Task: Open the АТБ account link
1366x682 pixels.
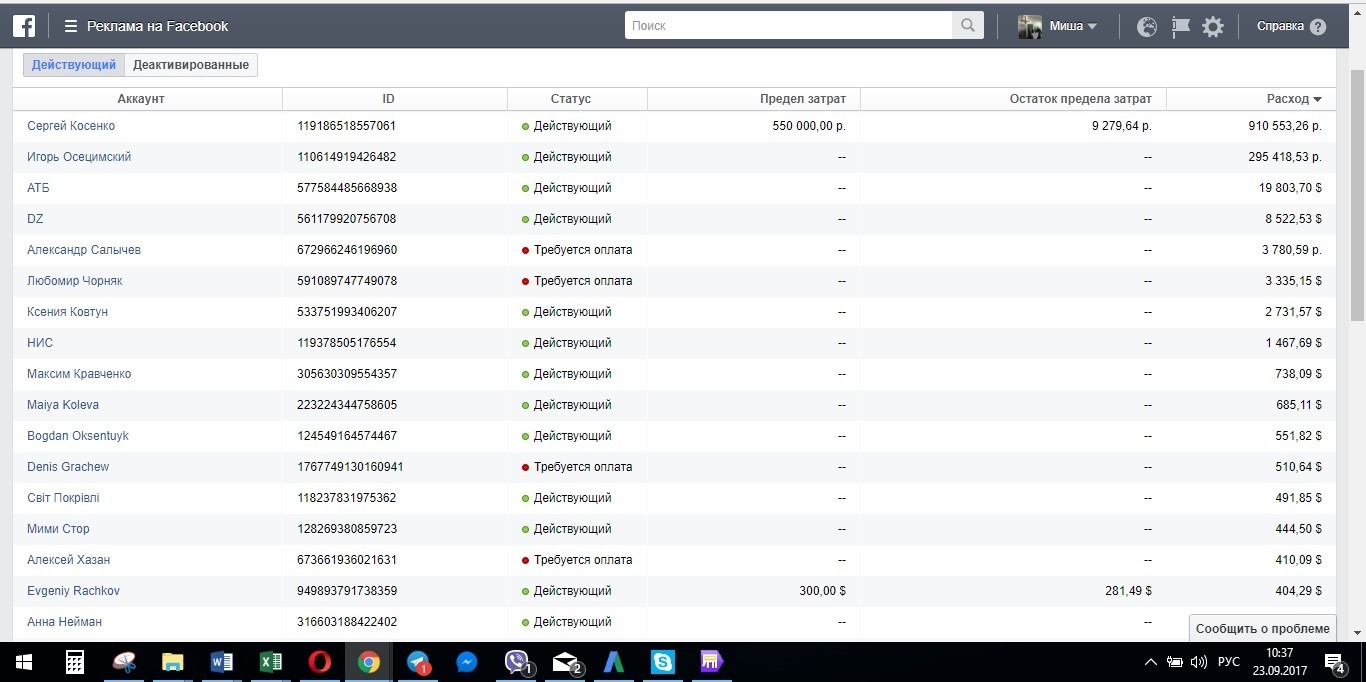Action: coord(38,188)
